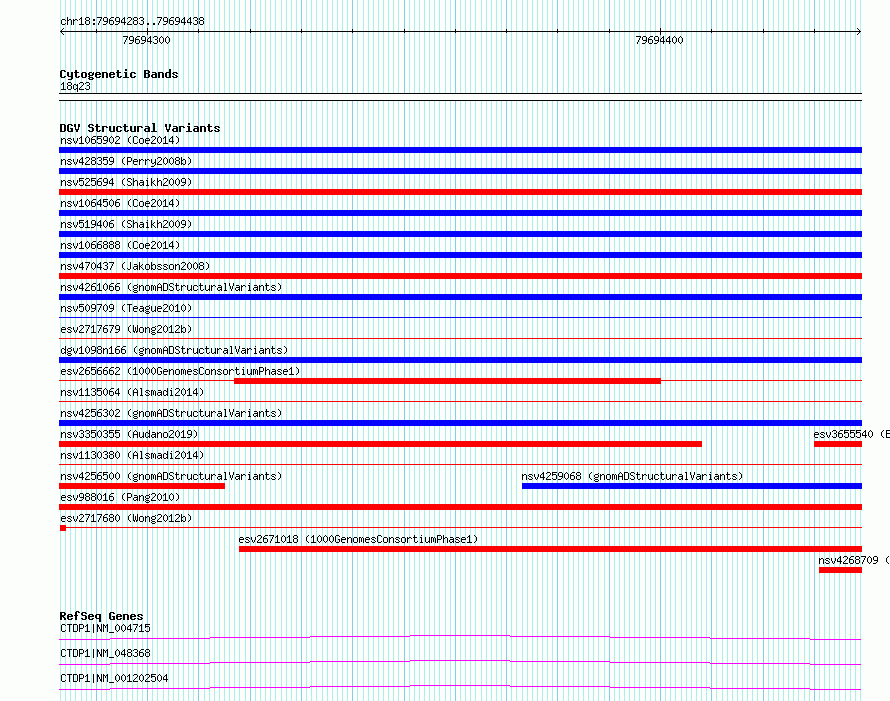Open the nsv470437 (Jakobsson2008) variant label
The height and width of the screenshot is (701, 890).
135,266
